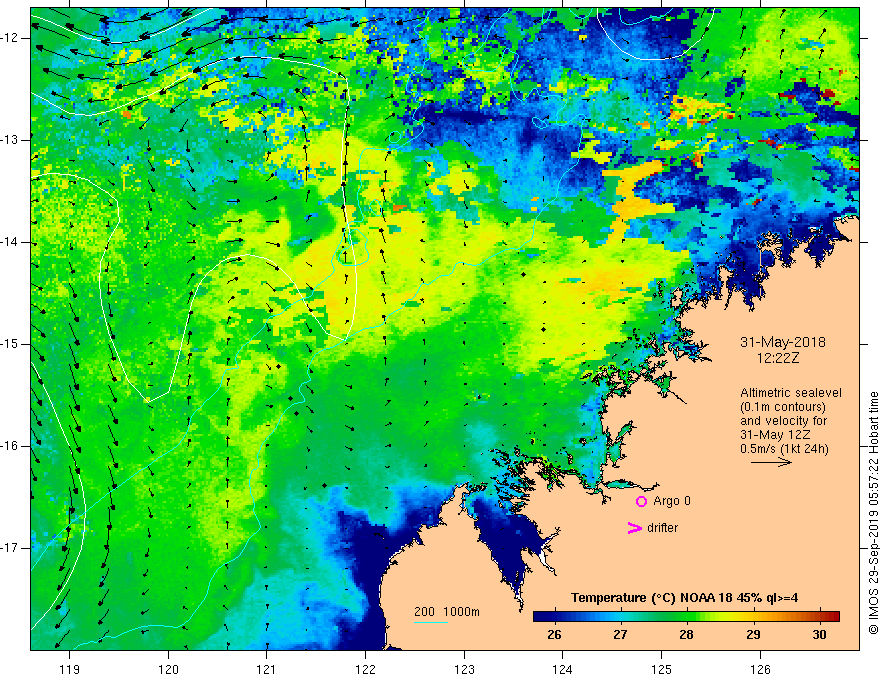
Task: Click the latitude axis label -15
Action: coord(10,344)
